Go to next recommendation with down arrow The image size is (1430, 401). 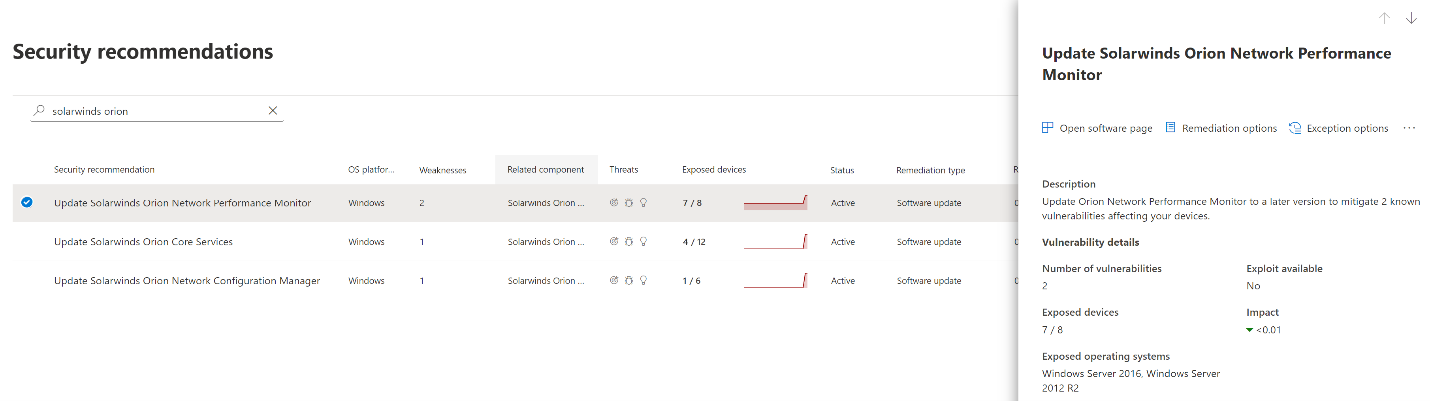click(1411, 18)
